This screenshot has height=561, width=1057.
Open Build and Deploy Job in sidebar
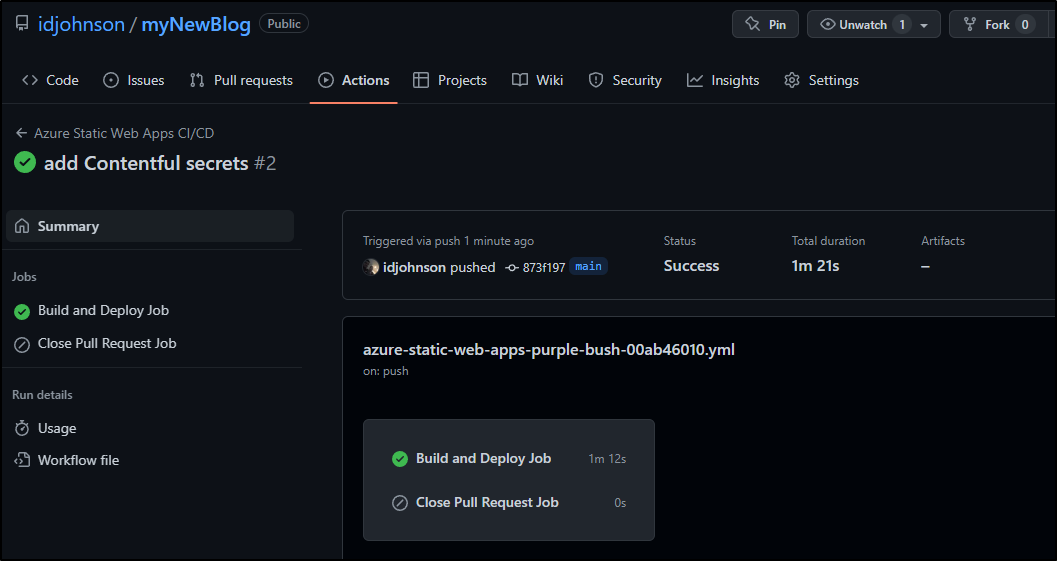tap(103, 310)
